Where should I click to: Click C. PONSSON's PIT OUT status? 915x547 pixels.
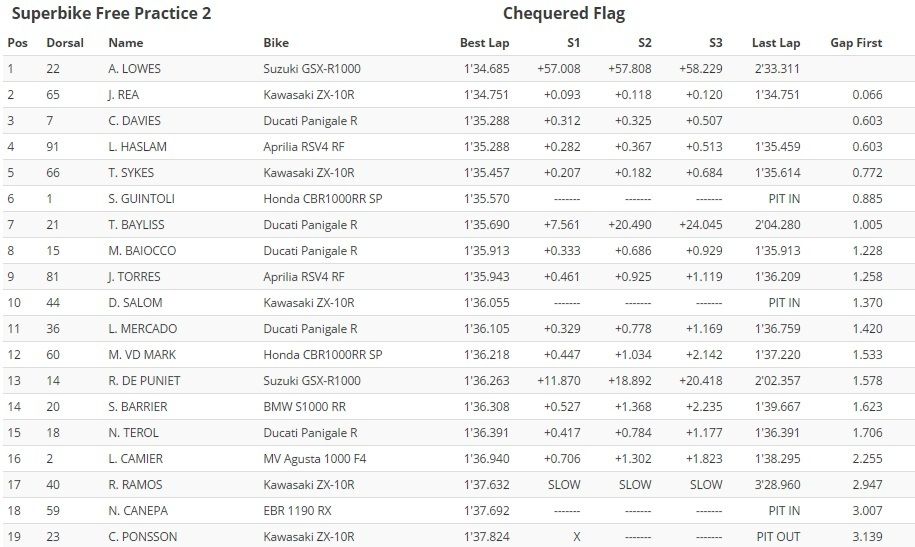coord(778,536)
